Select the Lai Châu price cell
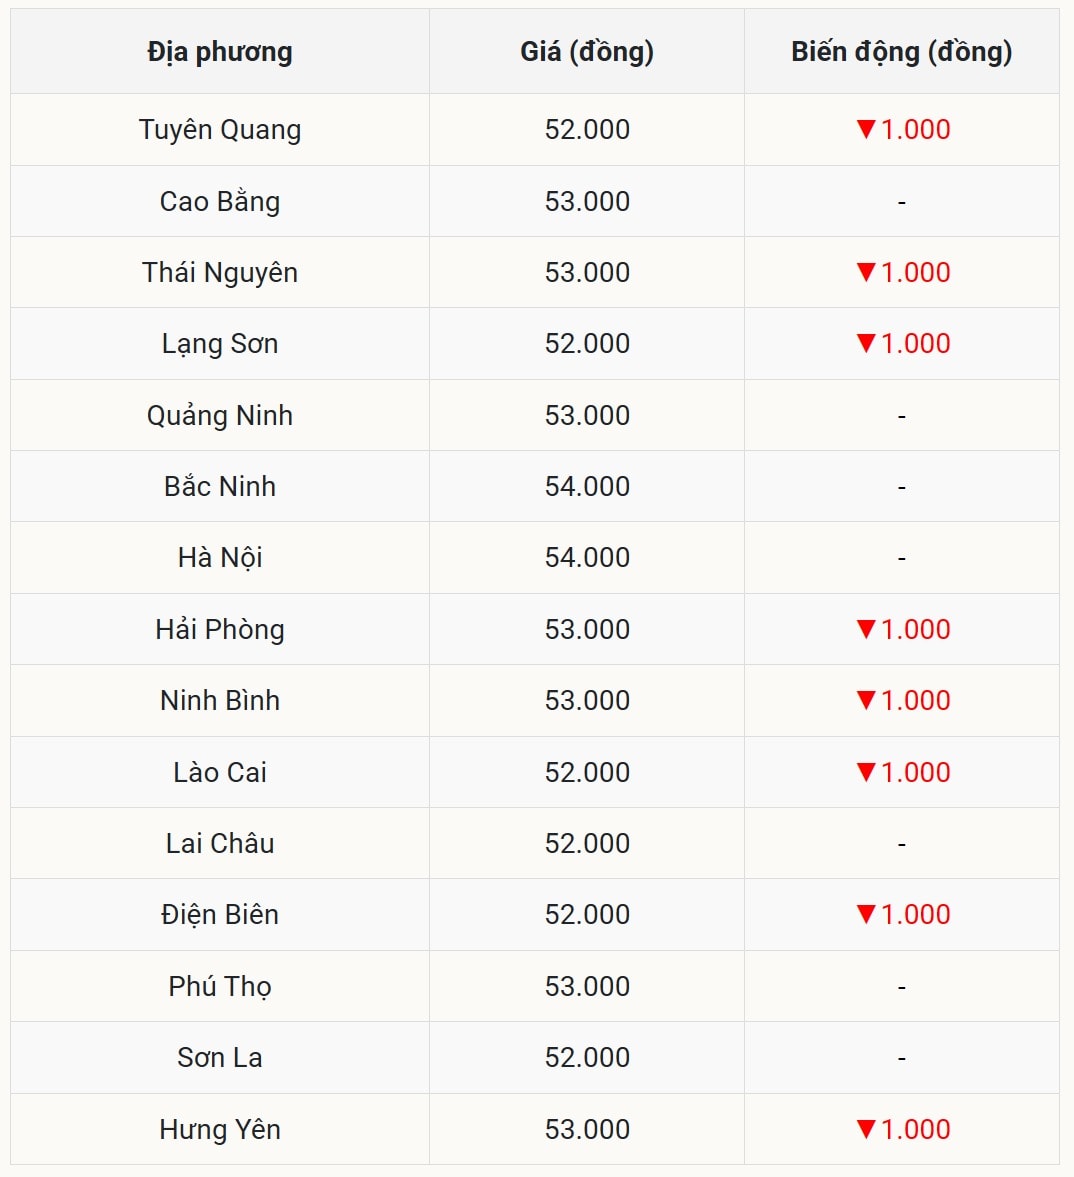This screenshot has height=1177, width=1074. click(587, 843)
